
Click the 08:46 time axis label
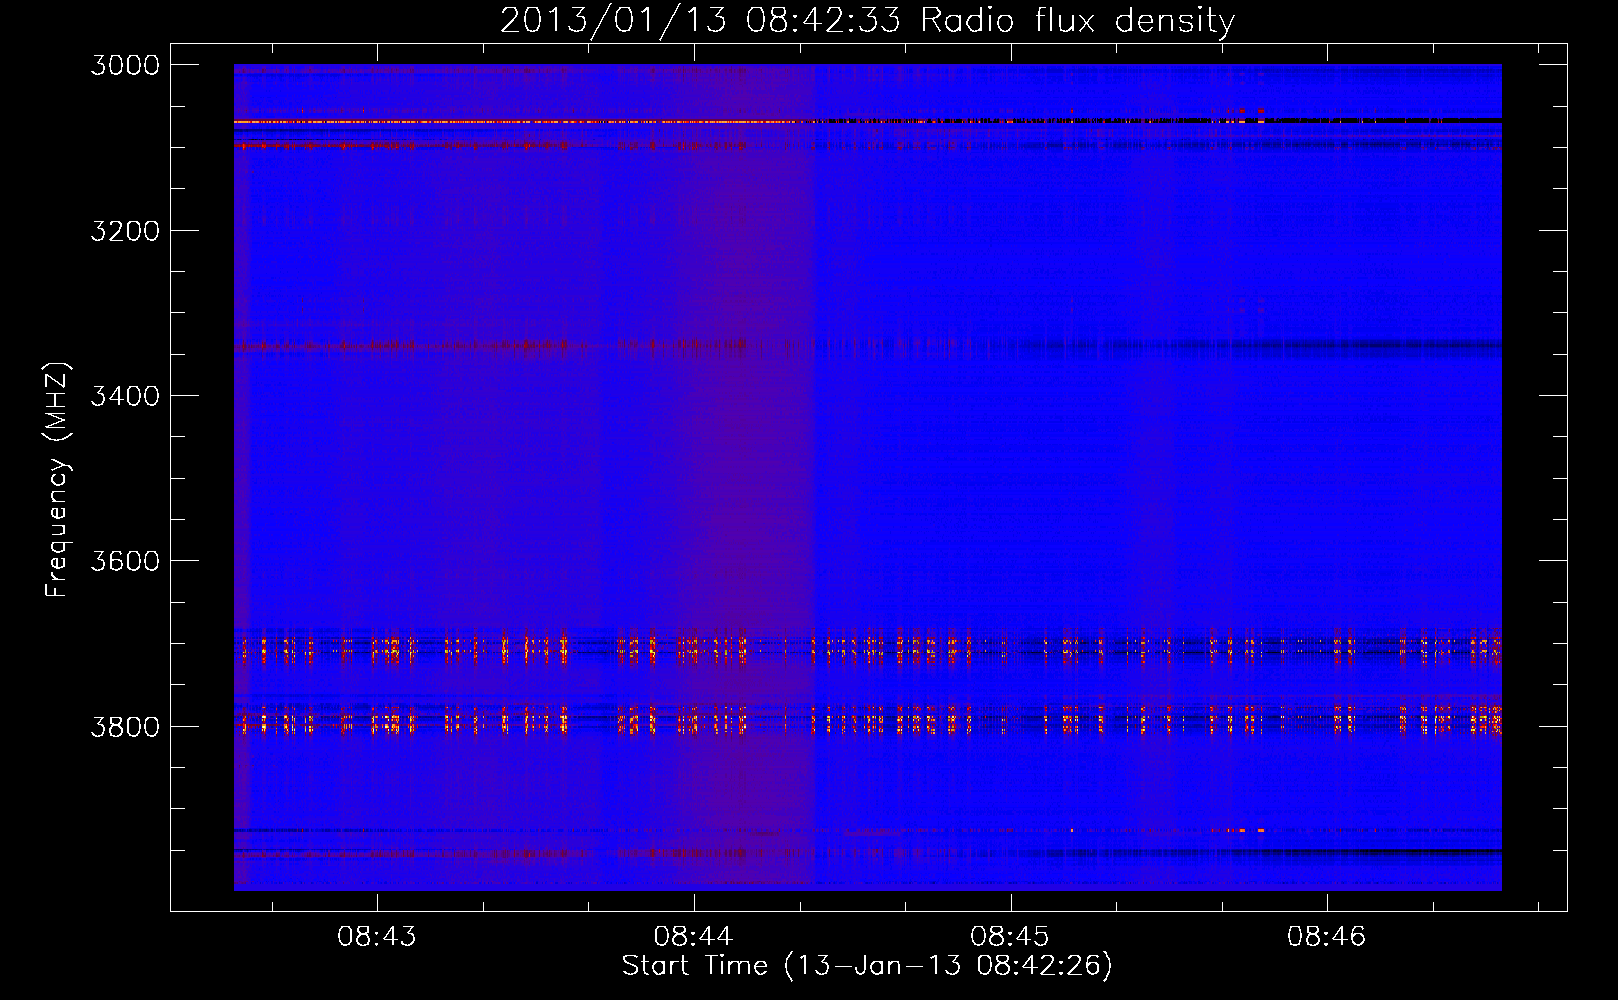tap(1326, 937)
